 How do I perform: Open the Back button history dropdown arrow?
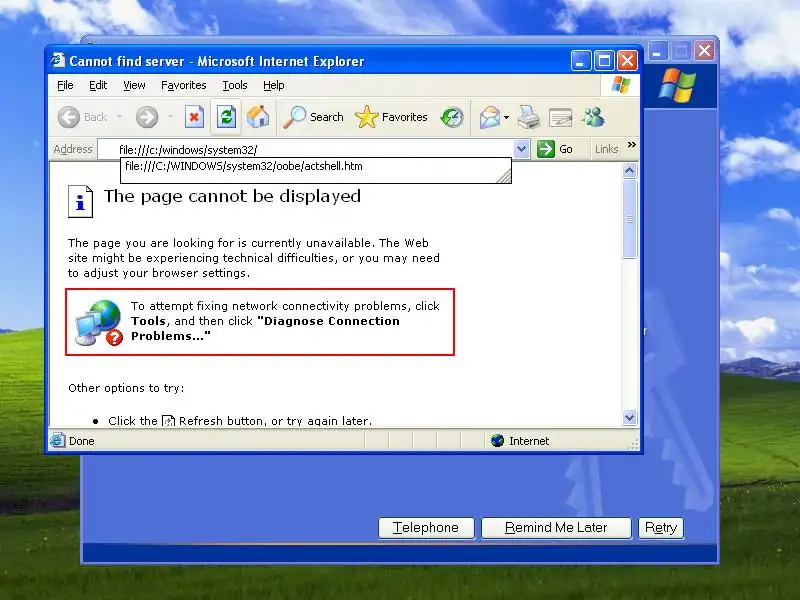[x=119, y=117]
